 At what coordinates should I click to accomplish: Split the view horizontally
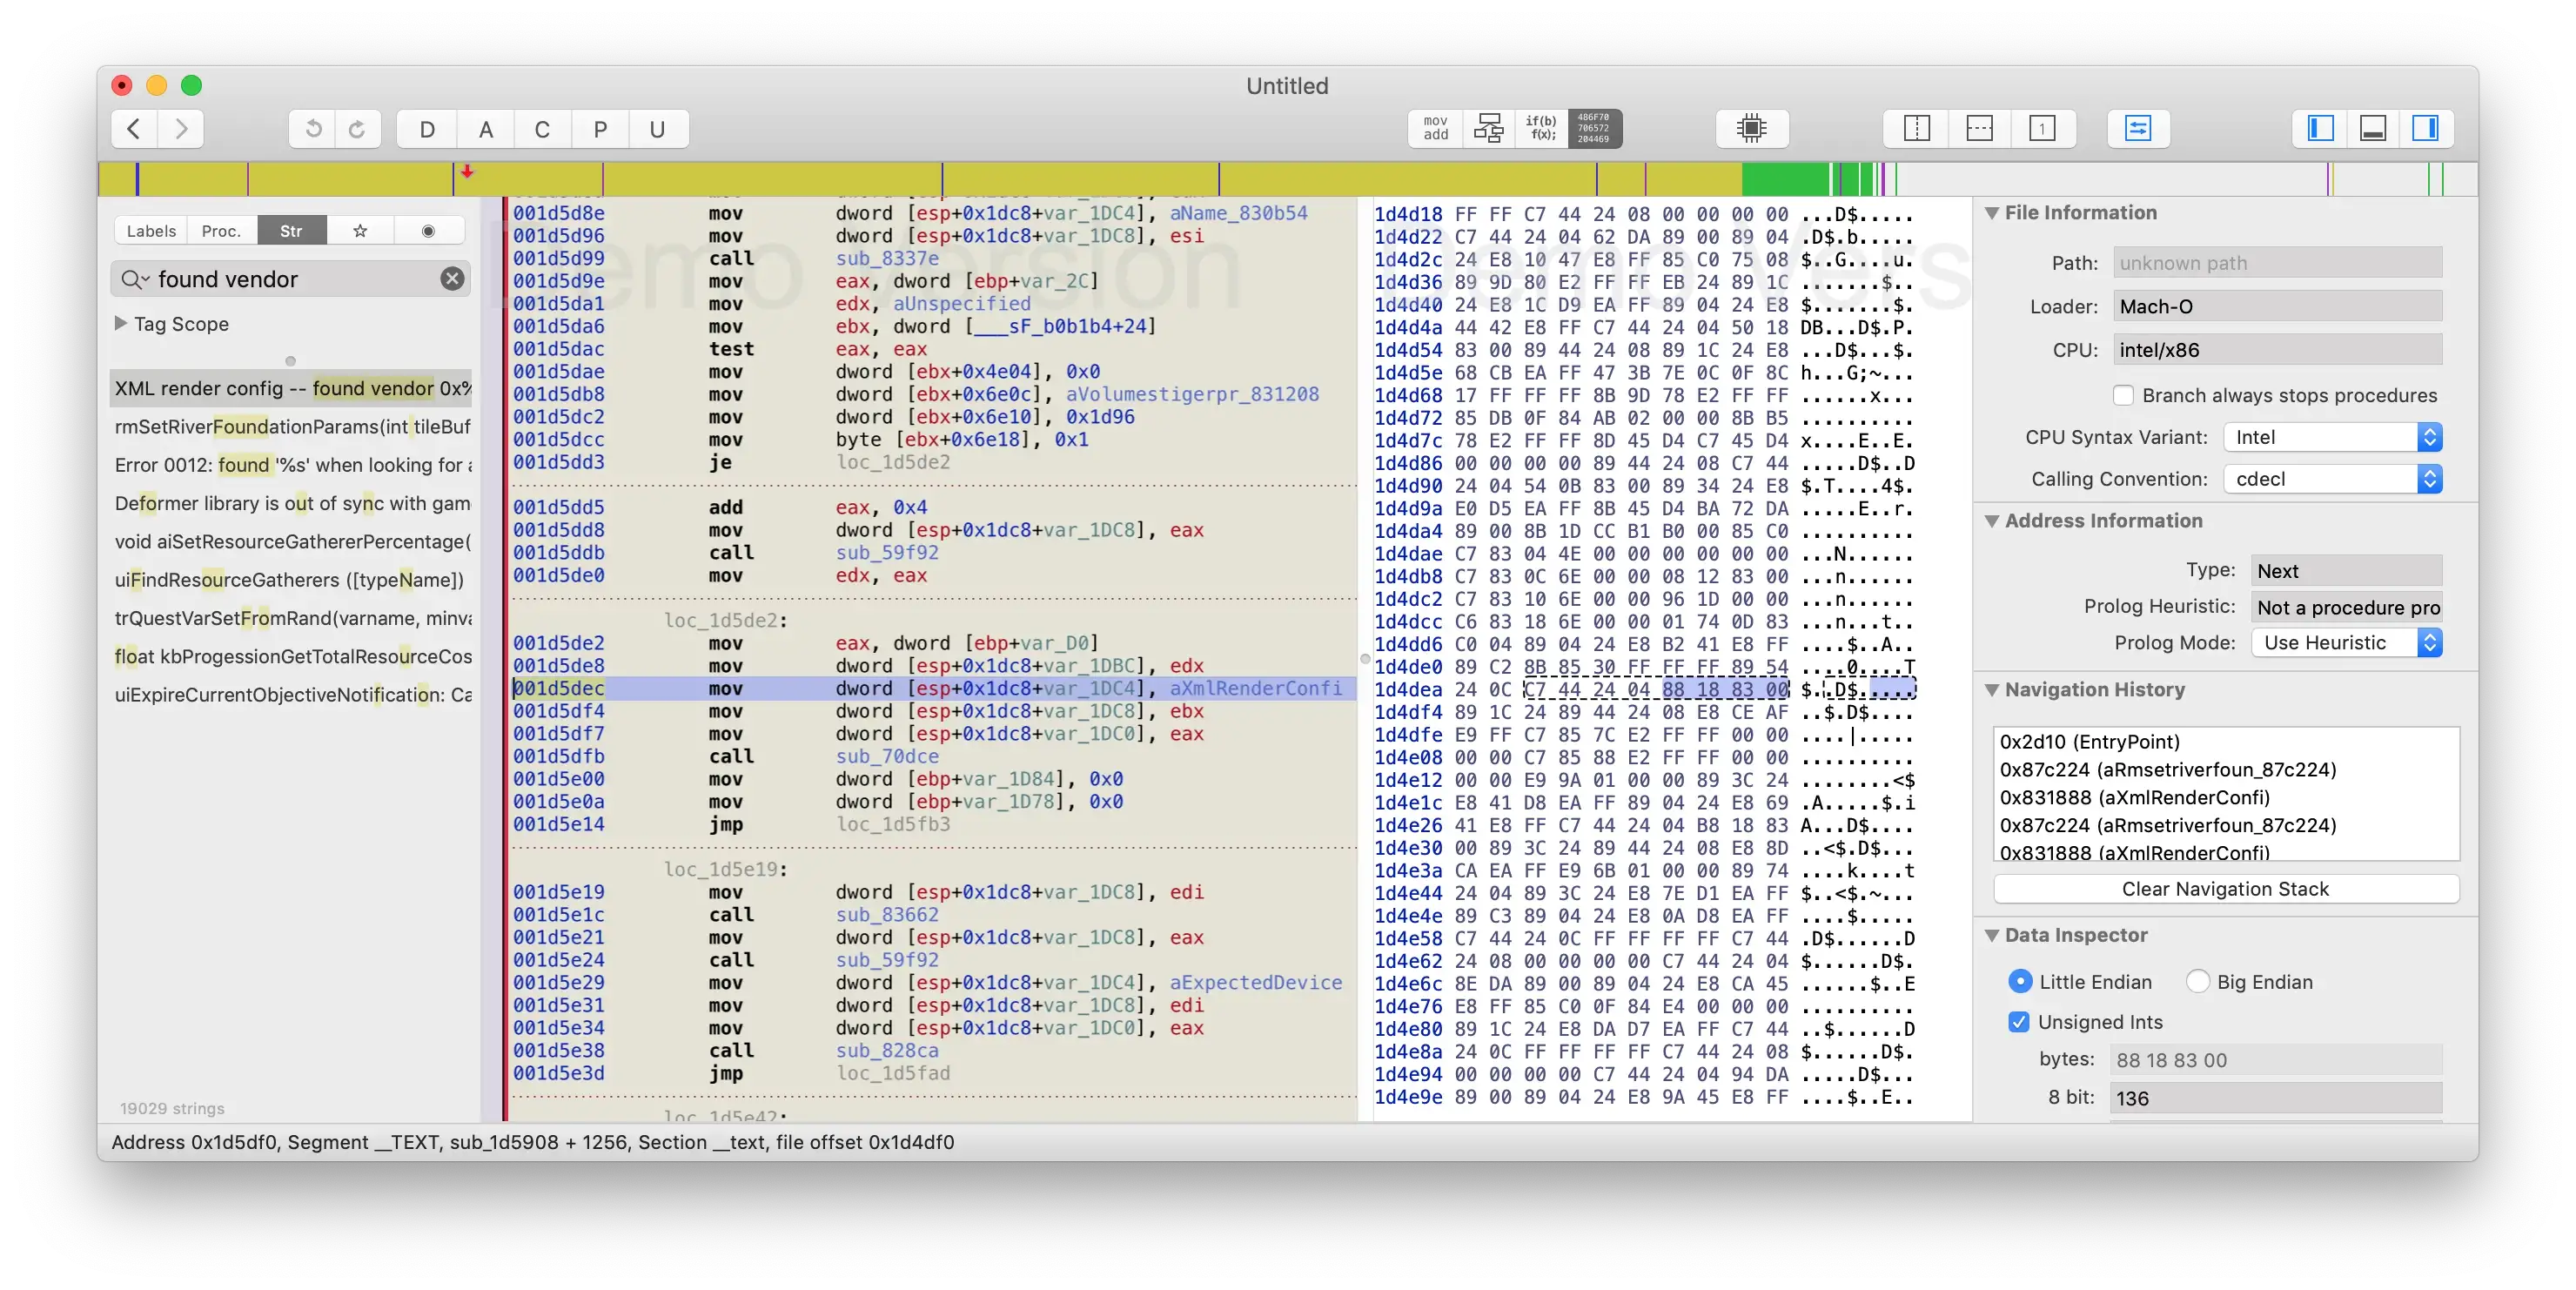coord(1979,128)
